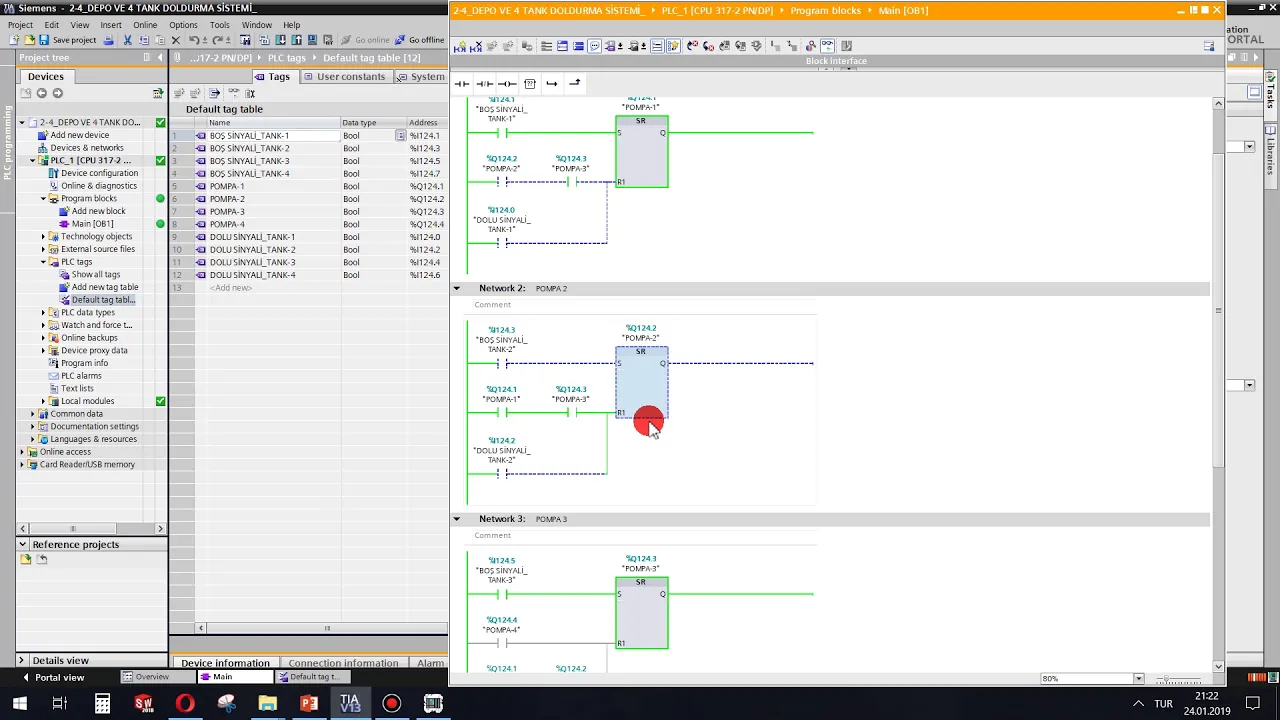The height and width of the screenshot is (720, 1280).
Task: Click the Device information tab
Action: [x=225, y=663]
